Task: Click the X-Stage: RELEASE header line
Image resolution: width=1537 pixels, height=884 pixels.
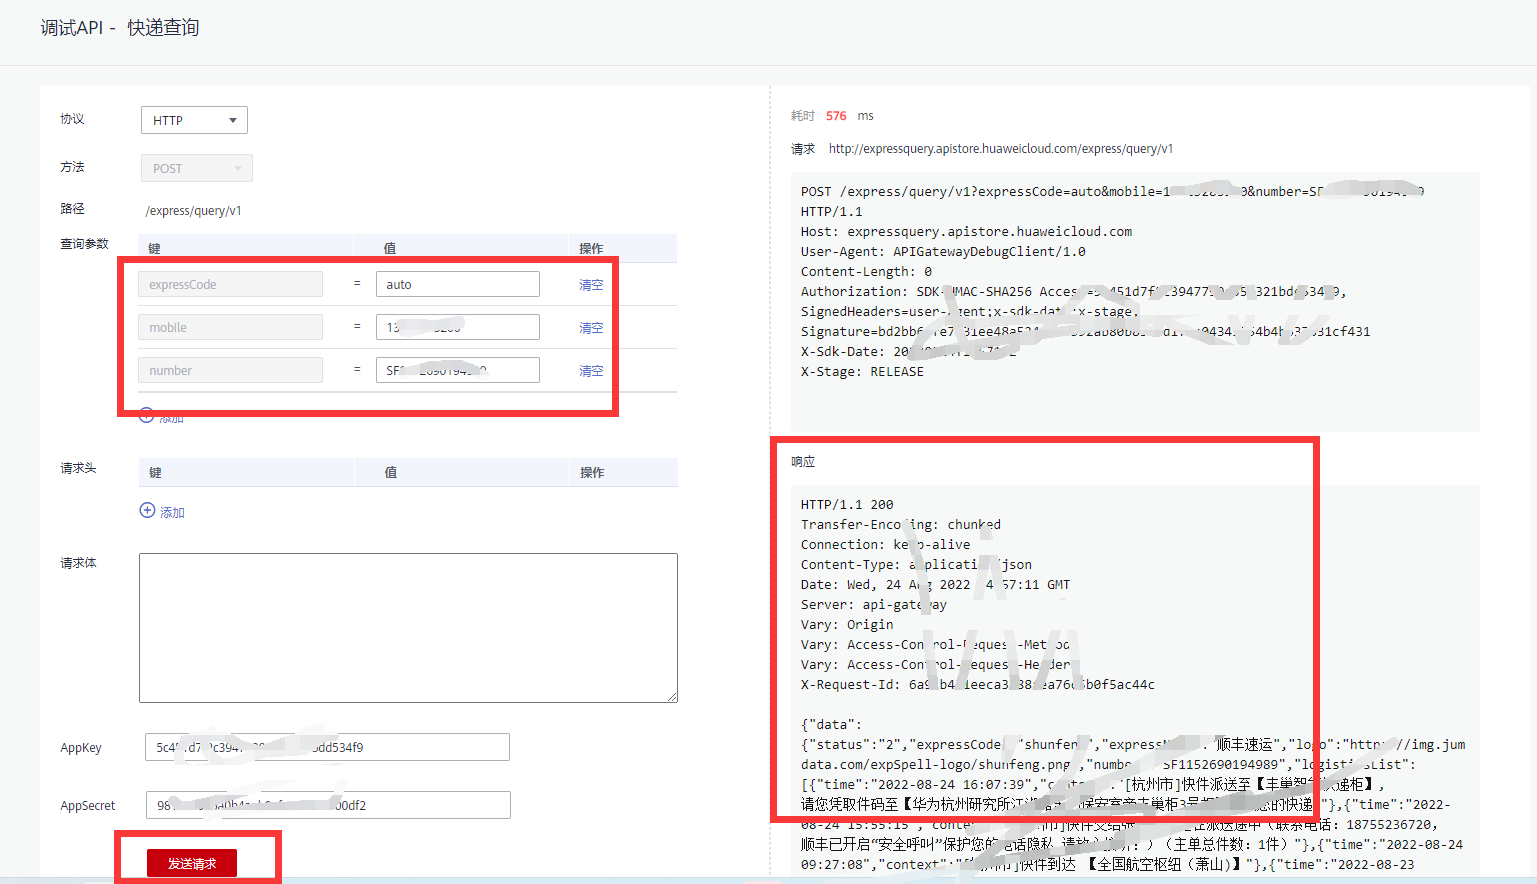Action: click(x=862, y=372)
